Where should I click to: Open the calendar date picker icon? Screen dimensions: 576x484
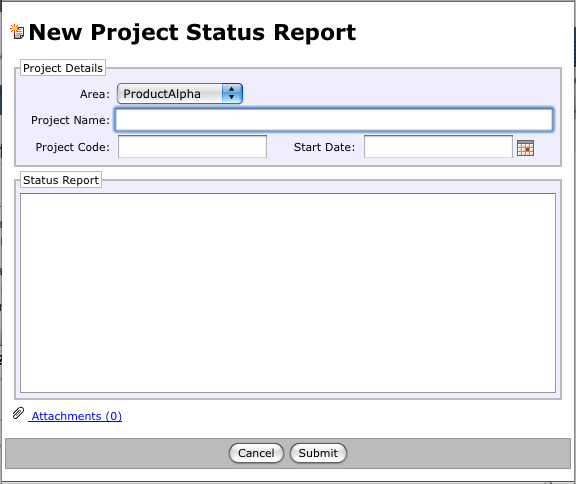coord(525,148)
